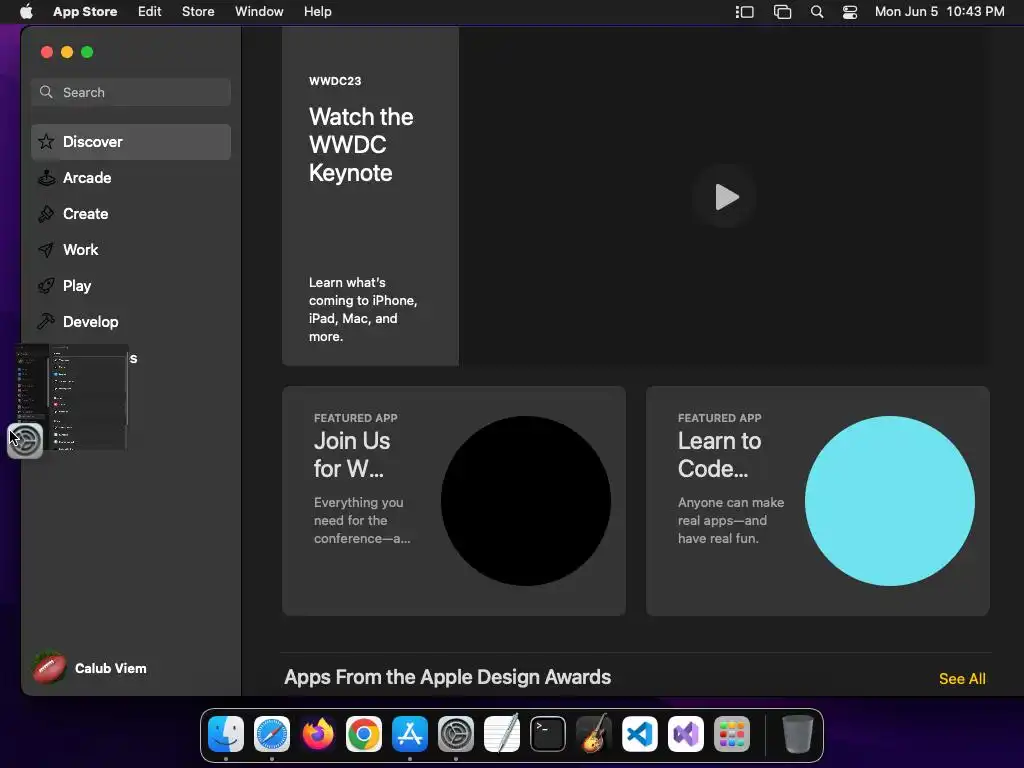Minimize the App Store window
This screenshot has height=768, width=1024.
[67, 52]
